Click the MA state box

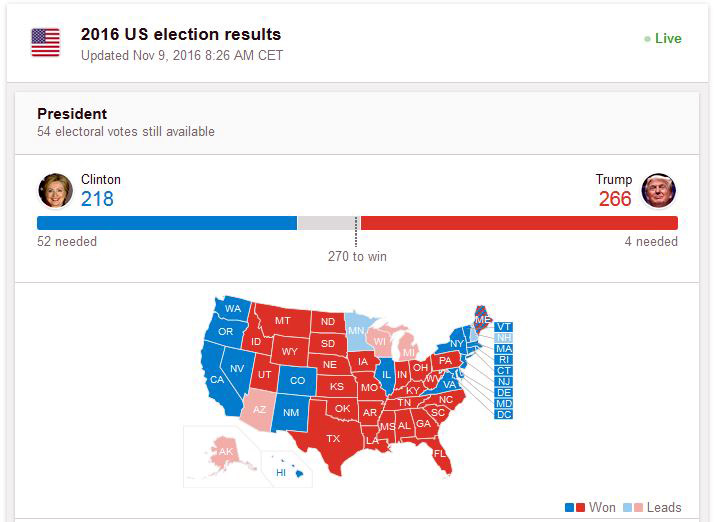click(x=504, y=349)
